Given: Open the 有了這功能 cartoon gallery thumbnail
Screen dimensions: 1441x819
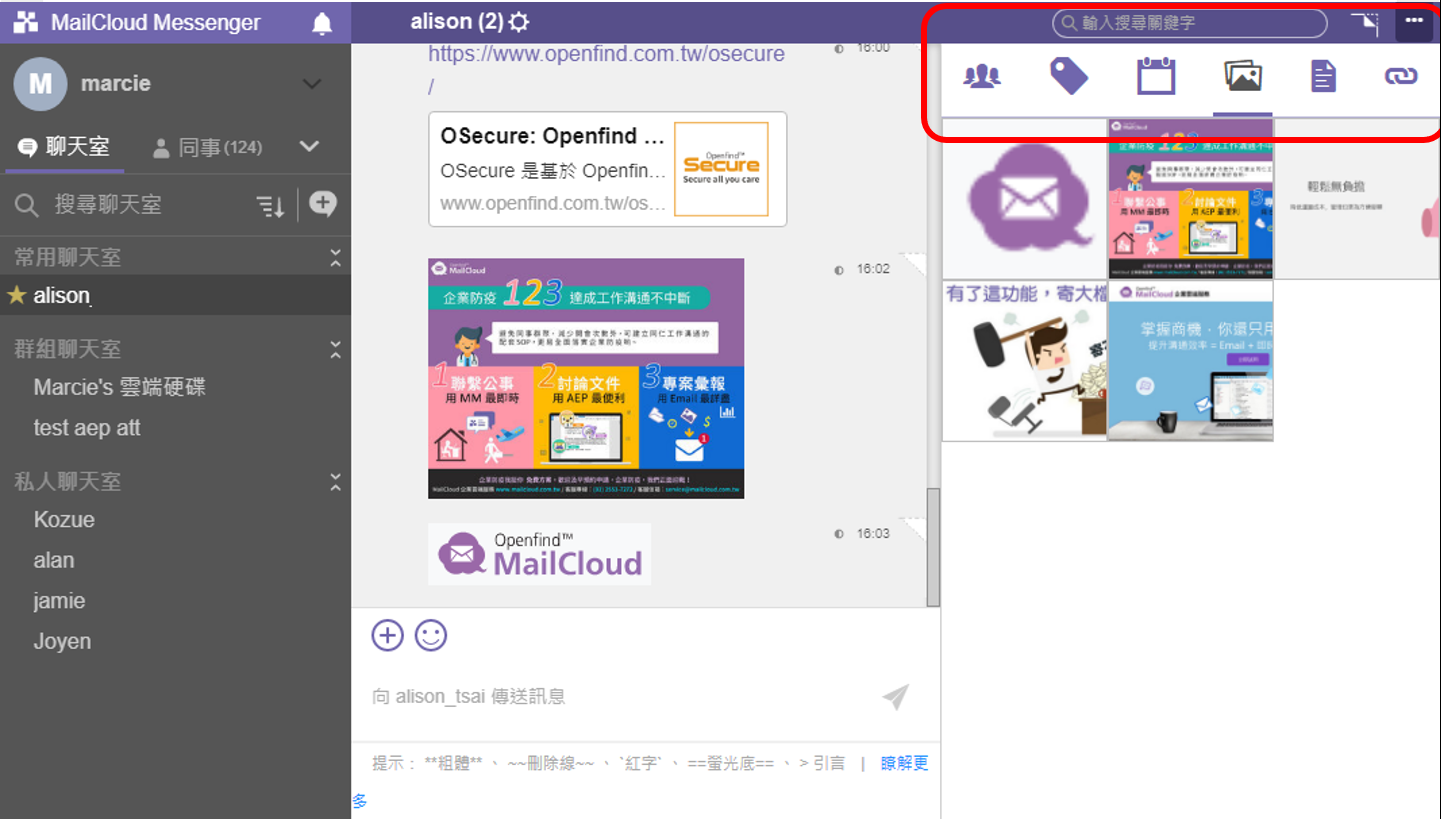Looking at the screenshot, I should (1025, 360).
